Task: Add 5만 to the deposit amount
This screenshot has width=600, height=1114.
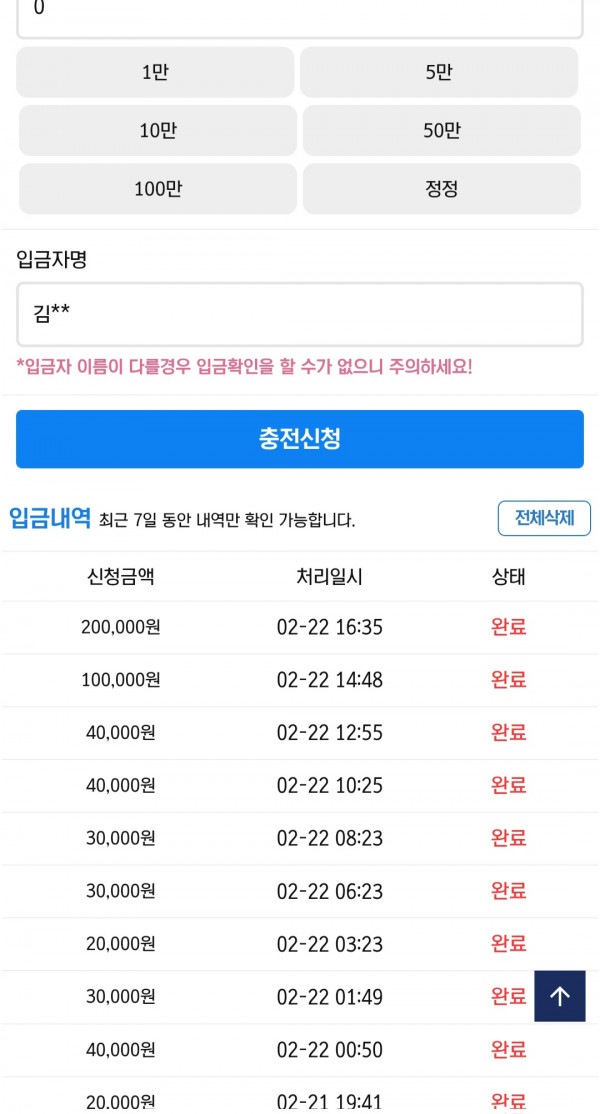Action: click(x=439, y=72)
